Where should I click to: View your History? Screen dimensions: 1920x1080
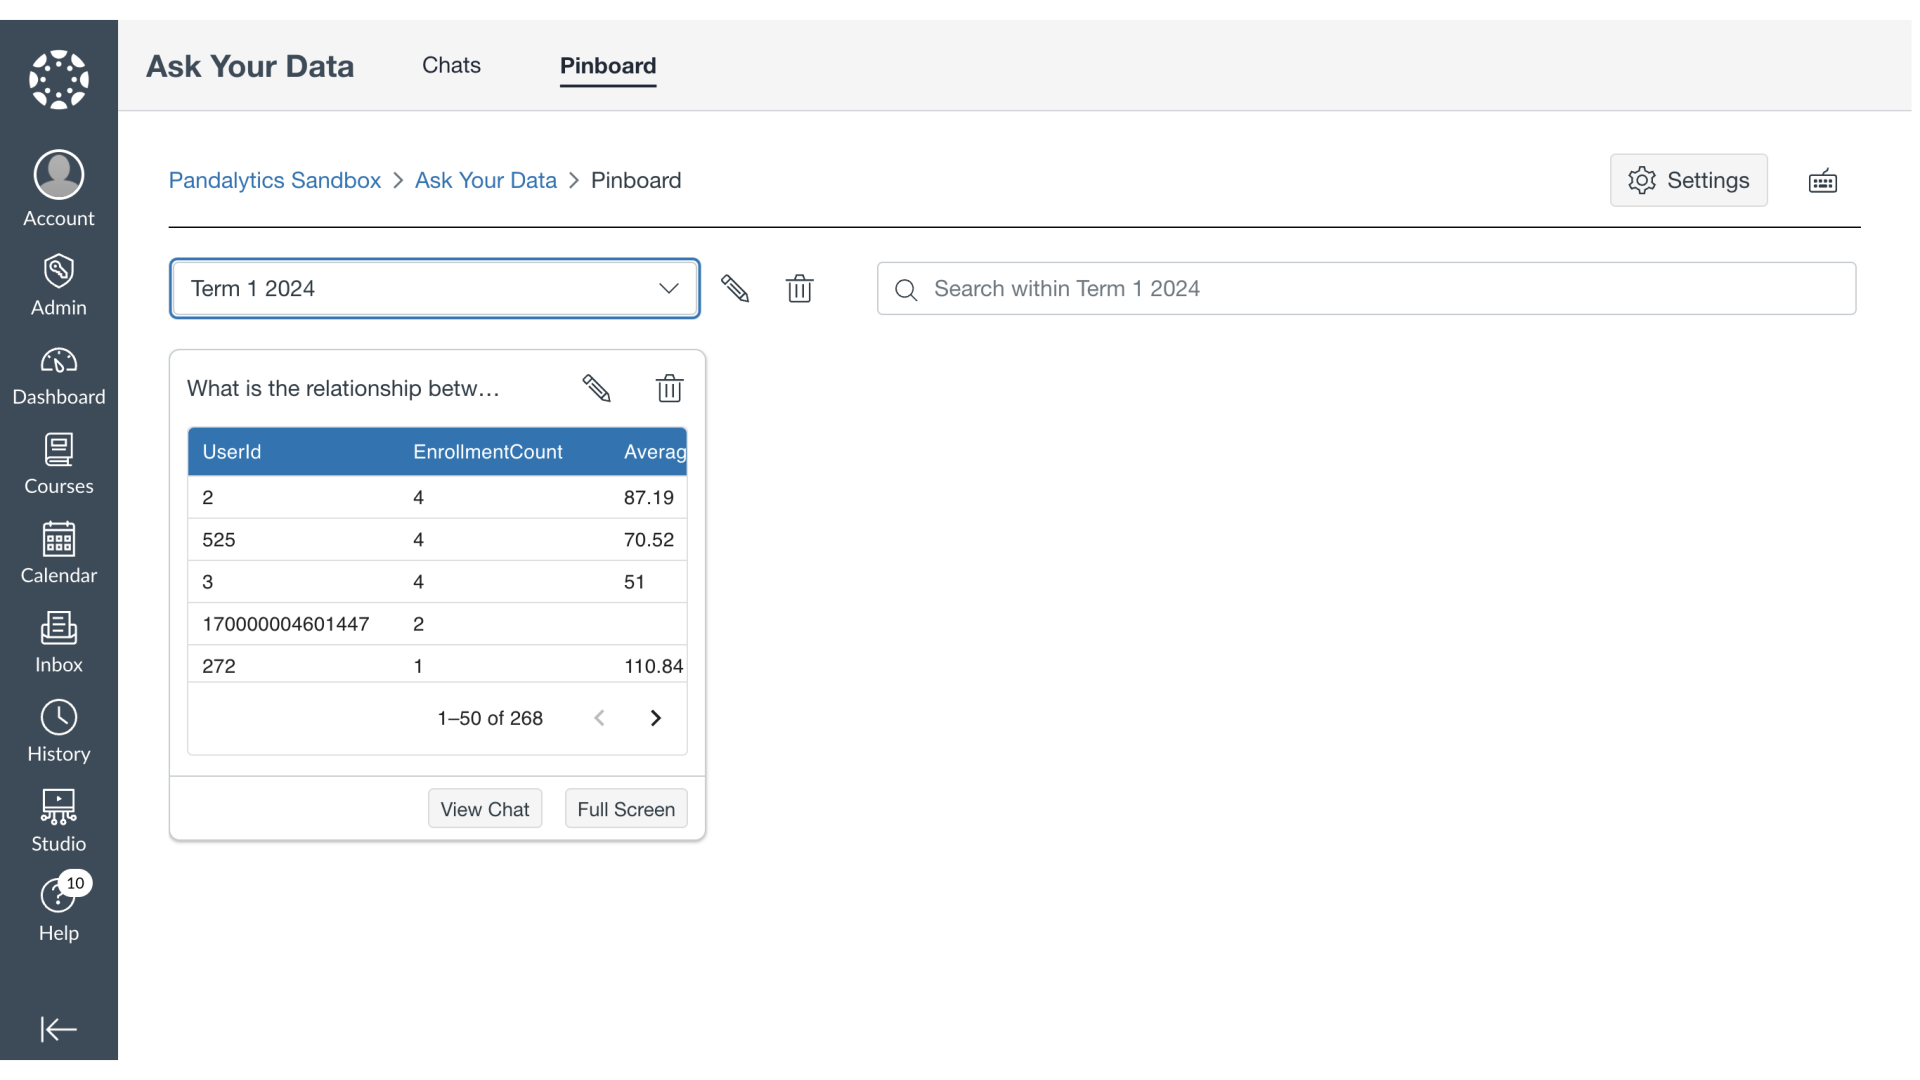pyautogui.click(x=57, y=730)
